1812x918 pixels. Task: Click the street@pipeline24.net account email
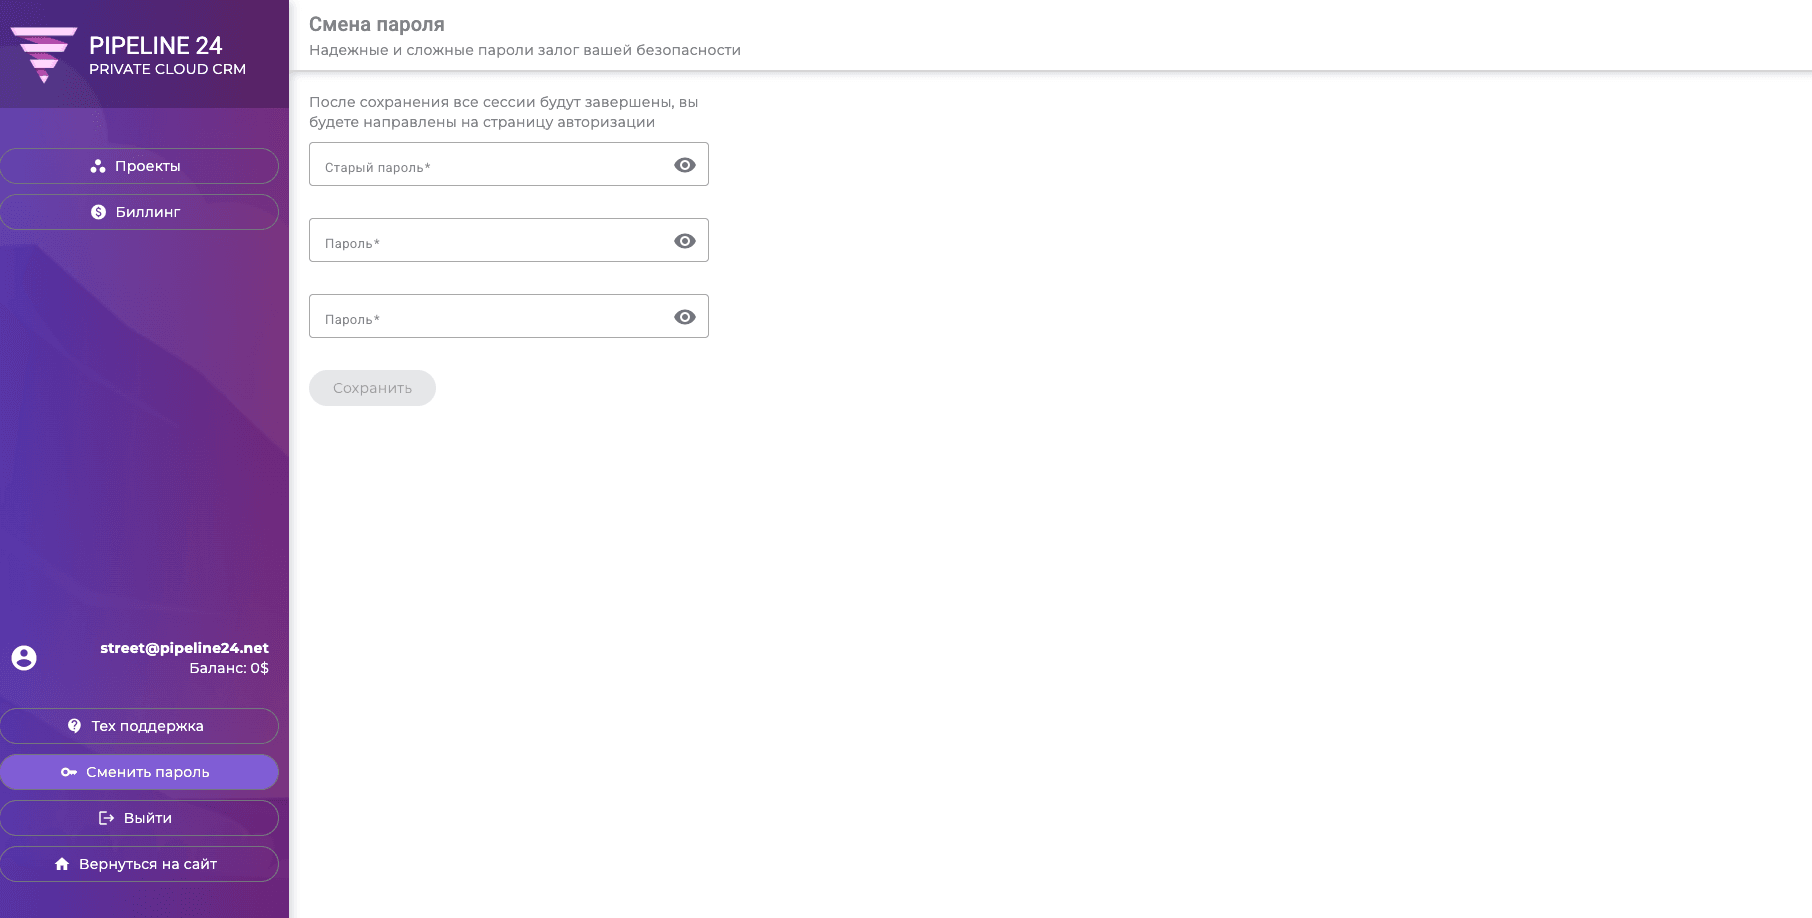click(184, 648)
